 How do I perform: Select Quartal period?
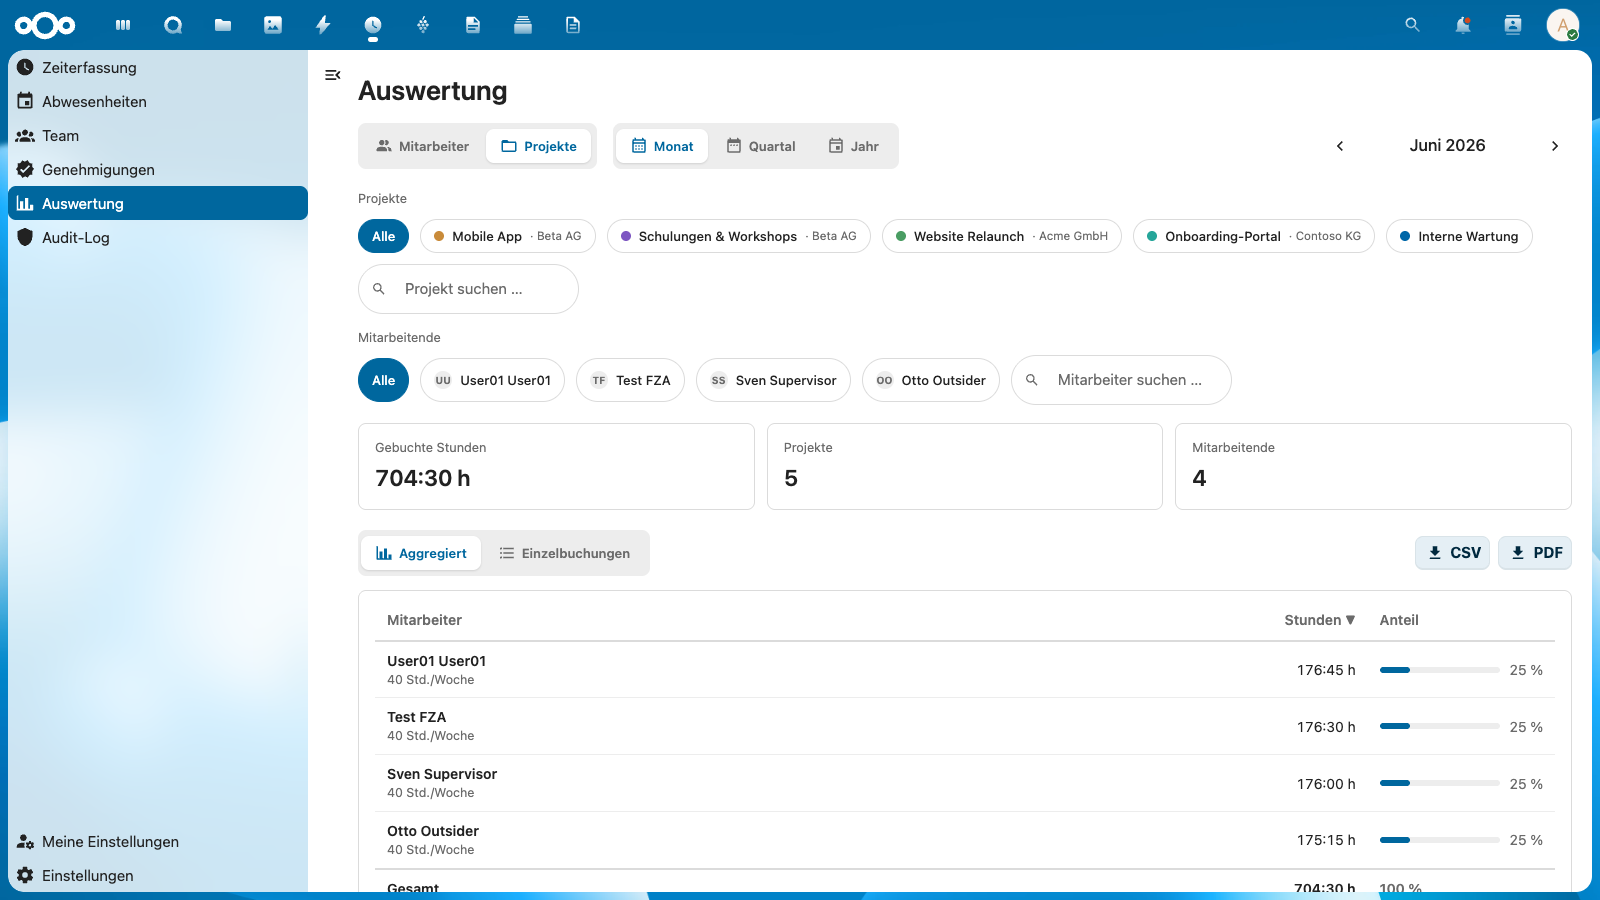pyautogui.click(x=761, y=146)
